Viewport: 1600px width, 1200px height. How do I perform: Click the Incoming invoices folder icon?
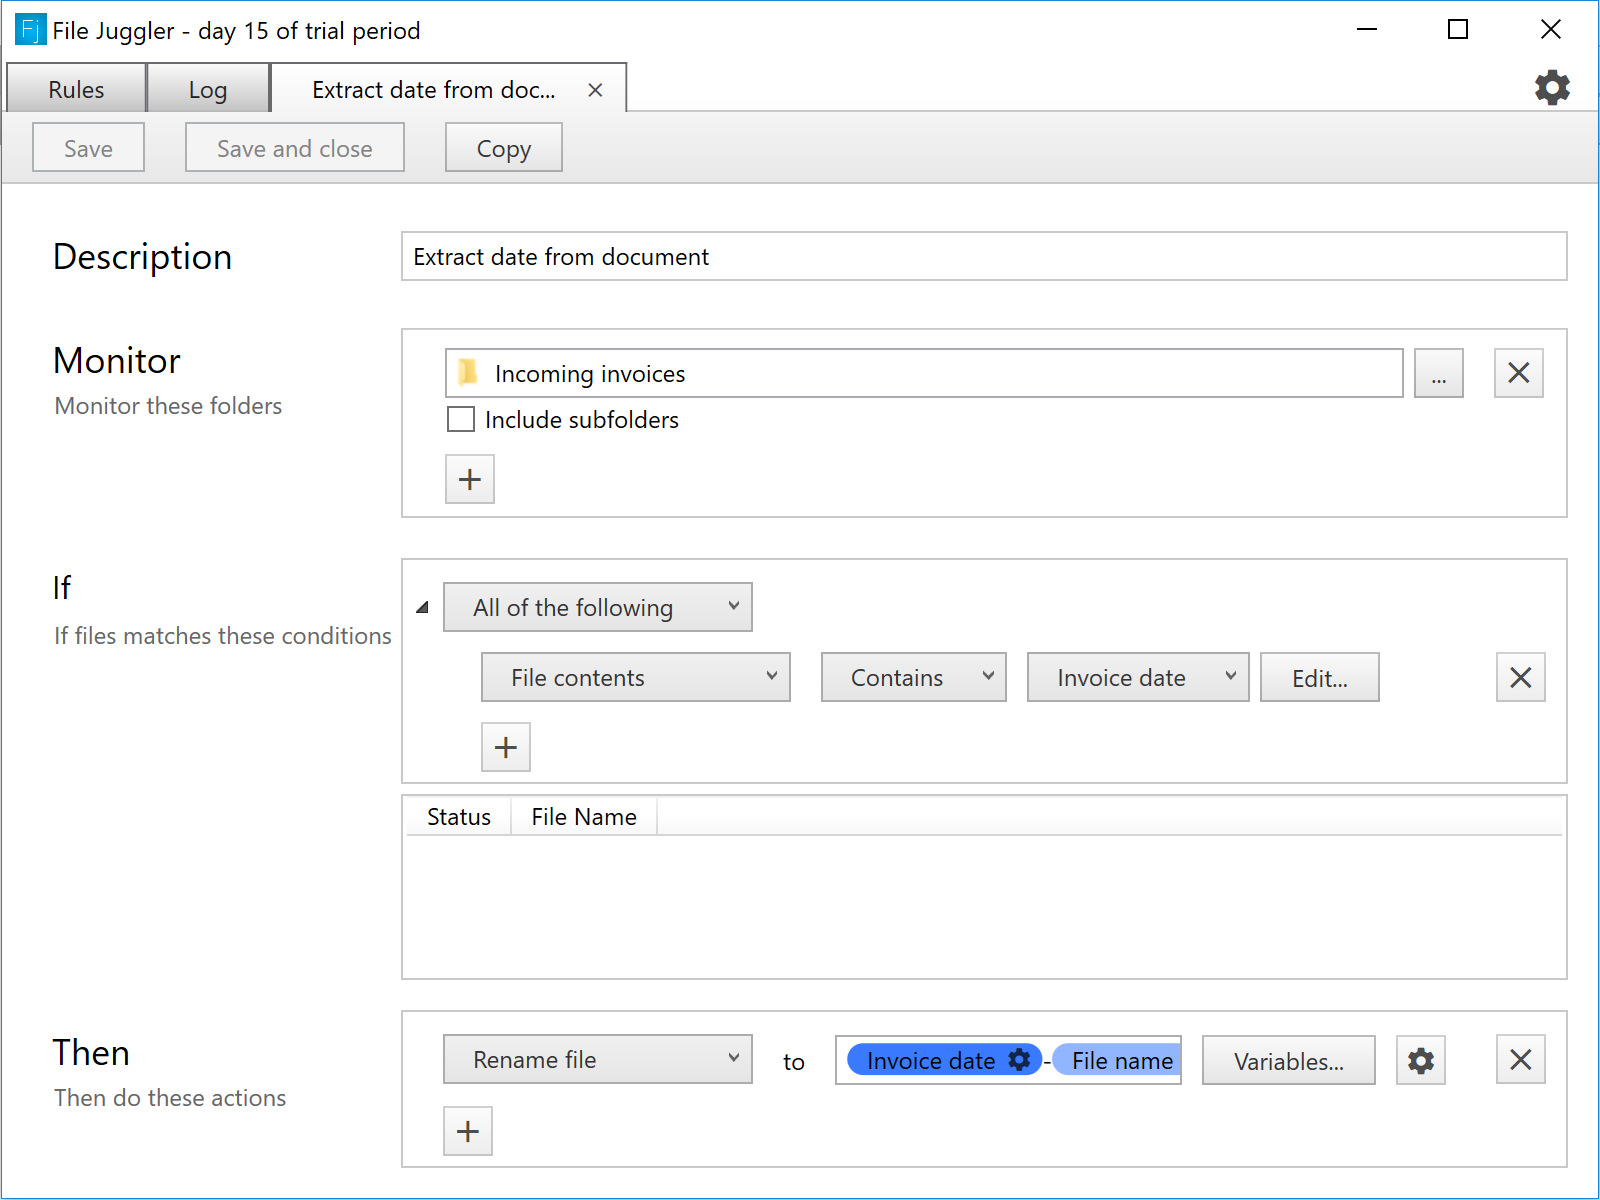[467, 373]
